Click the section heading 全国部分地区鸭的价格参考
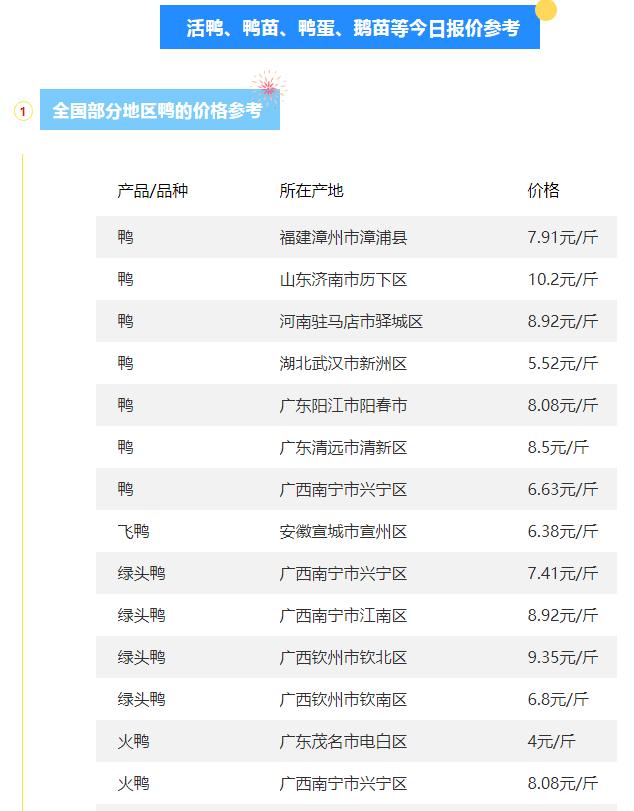This screenshot has width=634, height=811. pos(158,110)
